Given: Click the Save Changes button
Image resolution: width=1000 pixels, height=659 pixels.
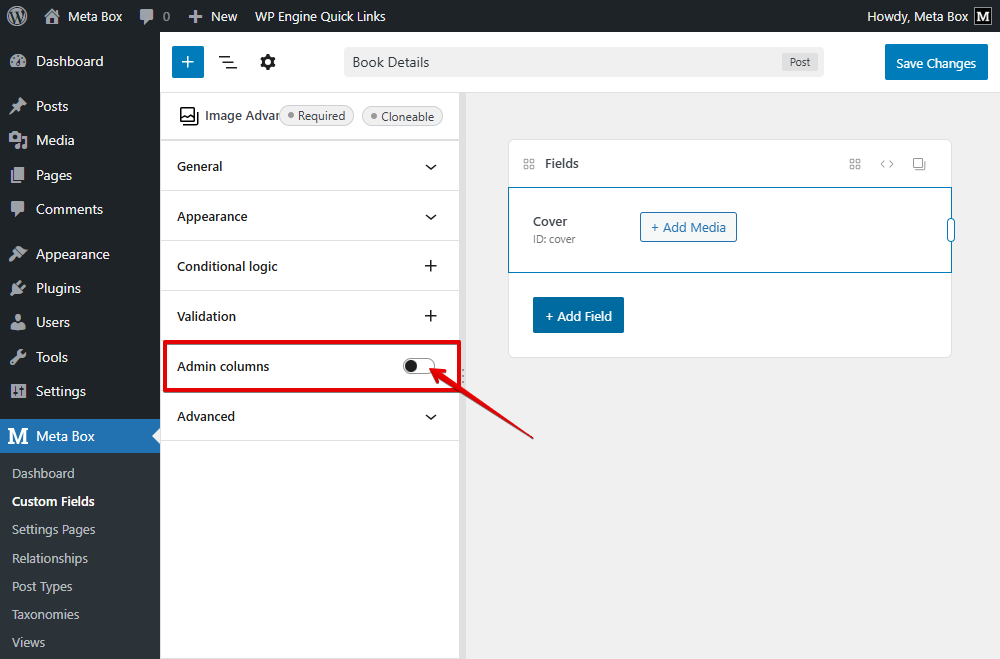Looking at the screenshot, I should tap(936, 62).
